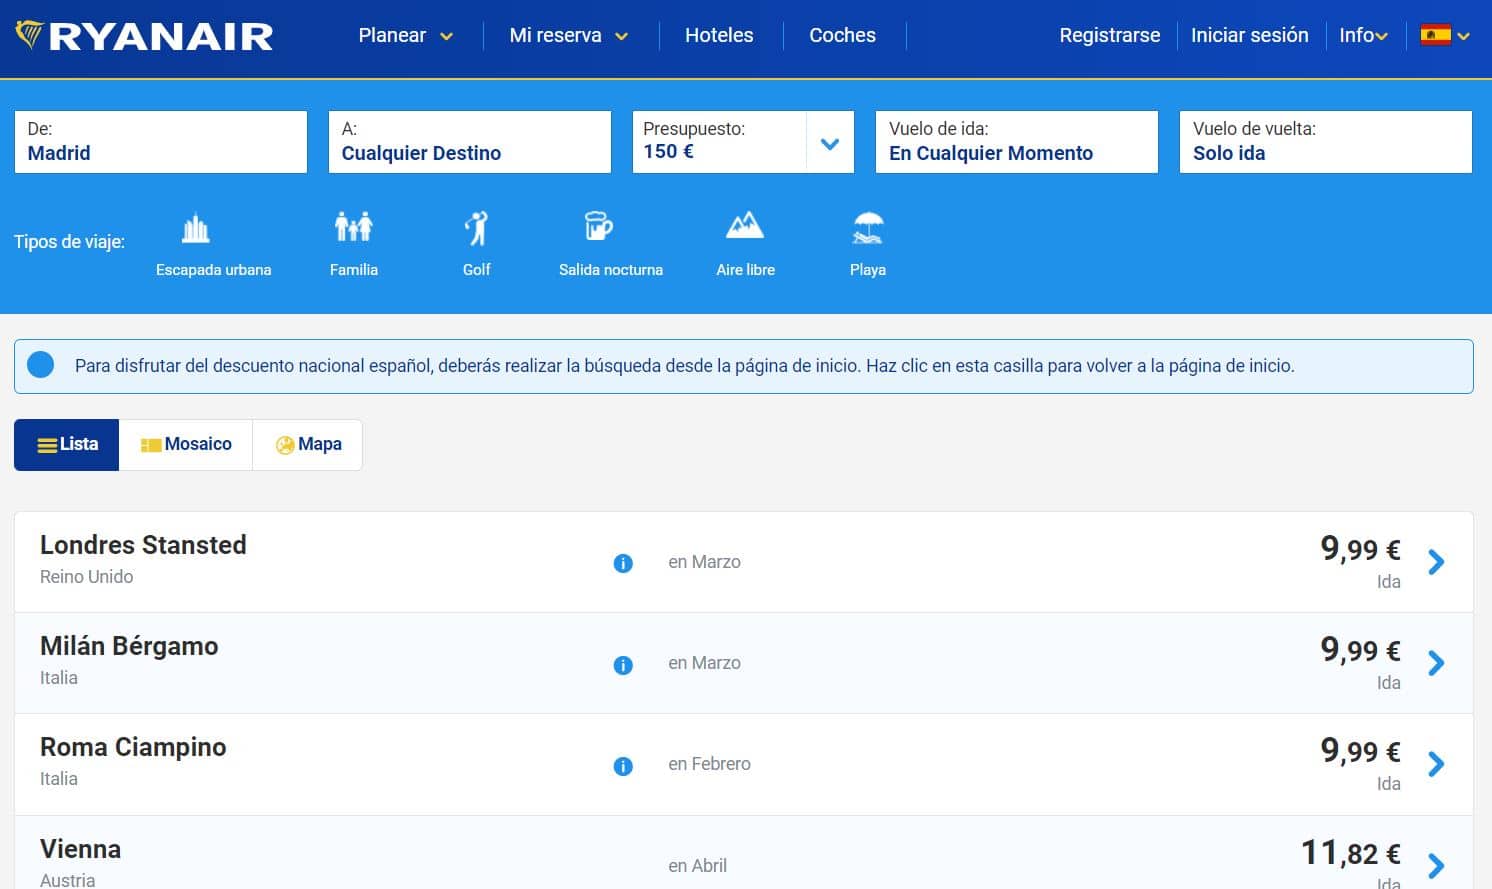The image size is (1492, 889).
Task: Switch to Lista view
Action: 67,445
